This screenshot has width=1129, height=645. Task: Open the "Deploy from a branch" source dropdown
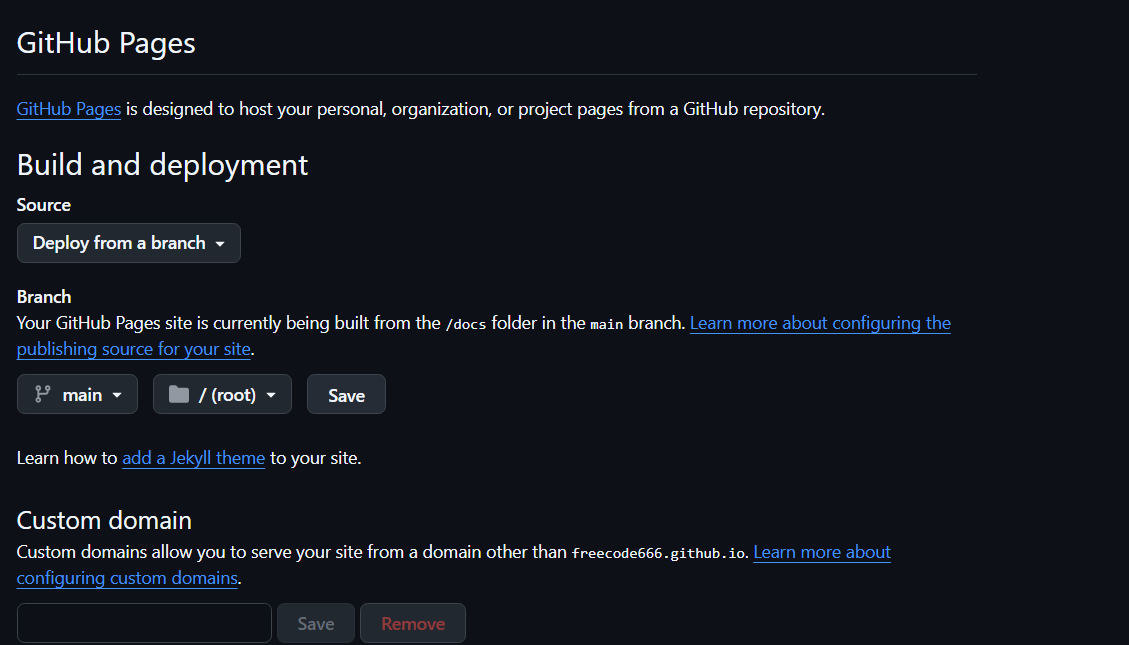pyautogui.click(x=129, y=243)
